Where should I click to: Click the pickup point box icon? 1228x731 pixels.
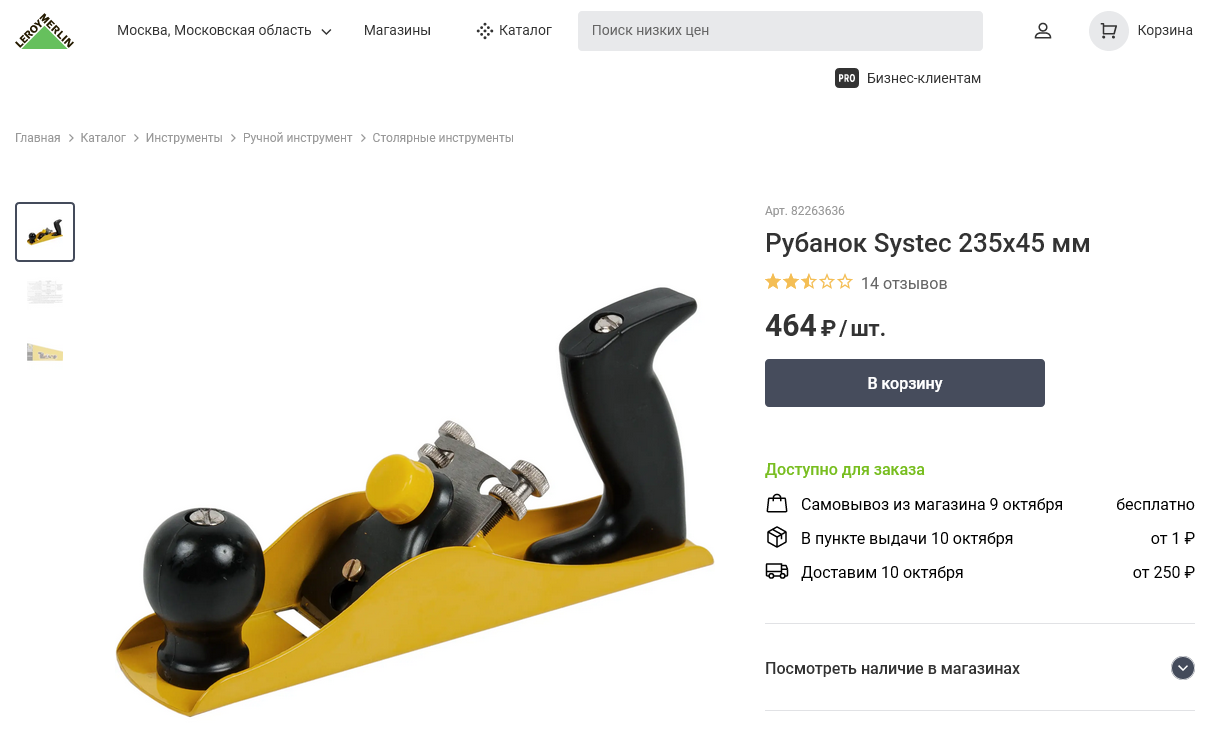tap(777, 538)
